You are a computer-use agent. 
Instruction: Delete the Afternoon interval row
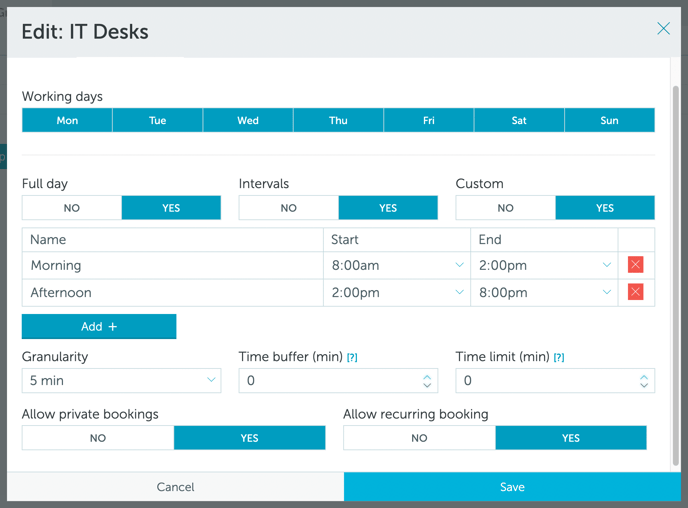click(635, 292)
